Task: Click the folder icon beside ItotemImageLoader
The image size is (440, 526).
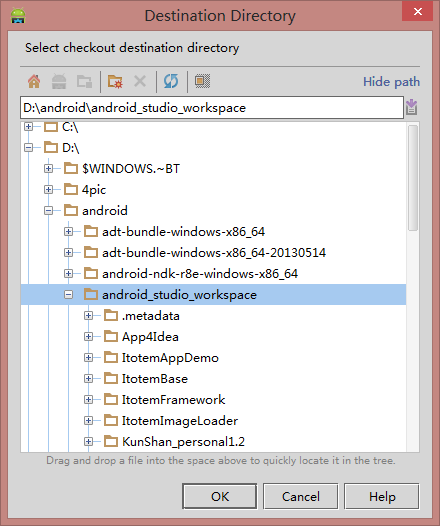Action: [111, 420]
